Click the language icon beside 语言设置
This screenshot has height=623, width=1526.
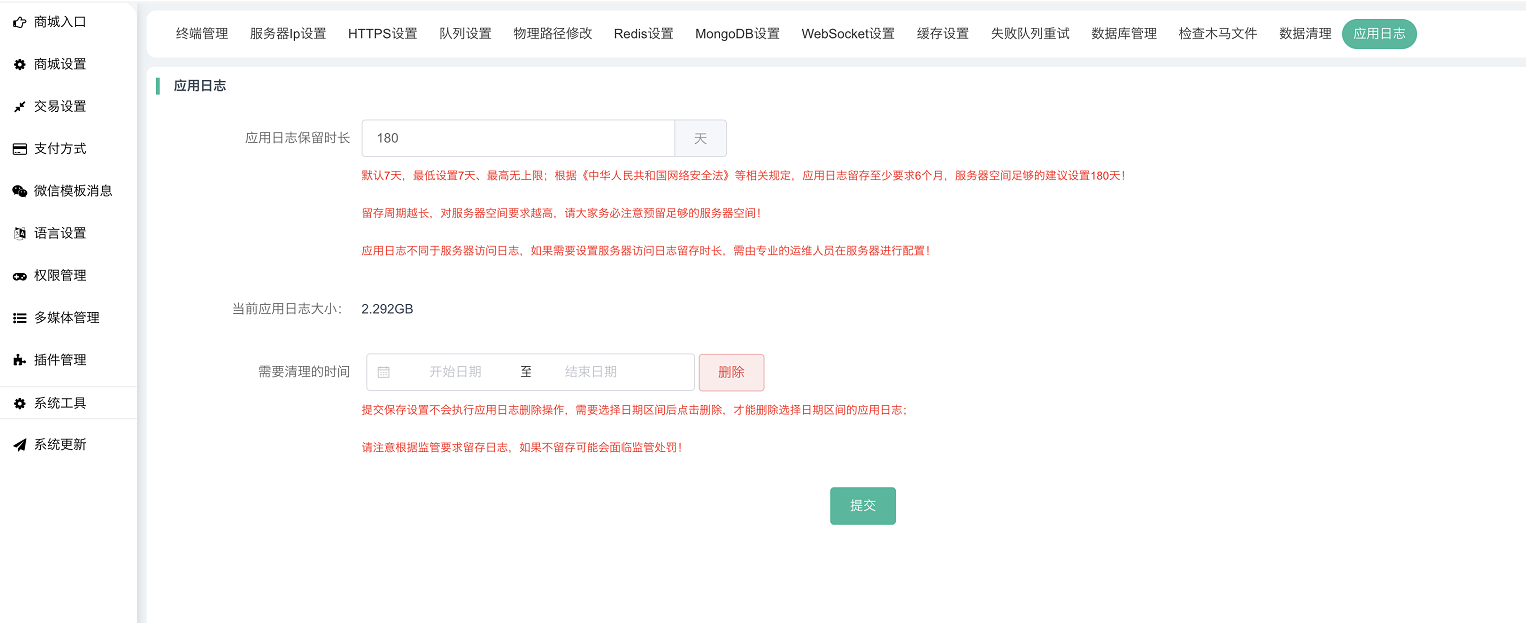19,233
